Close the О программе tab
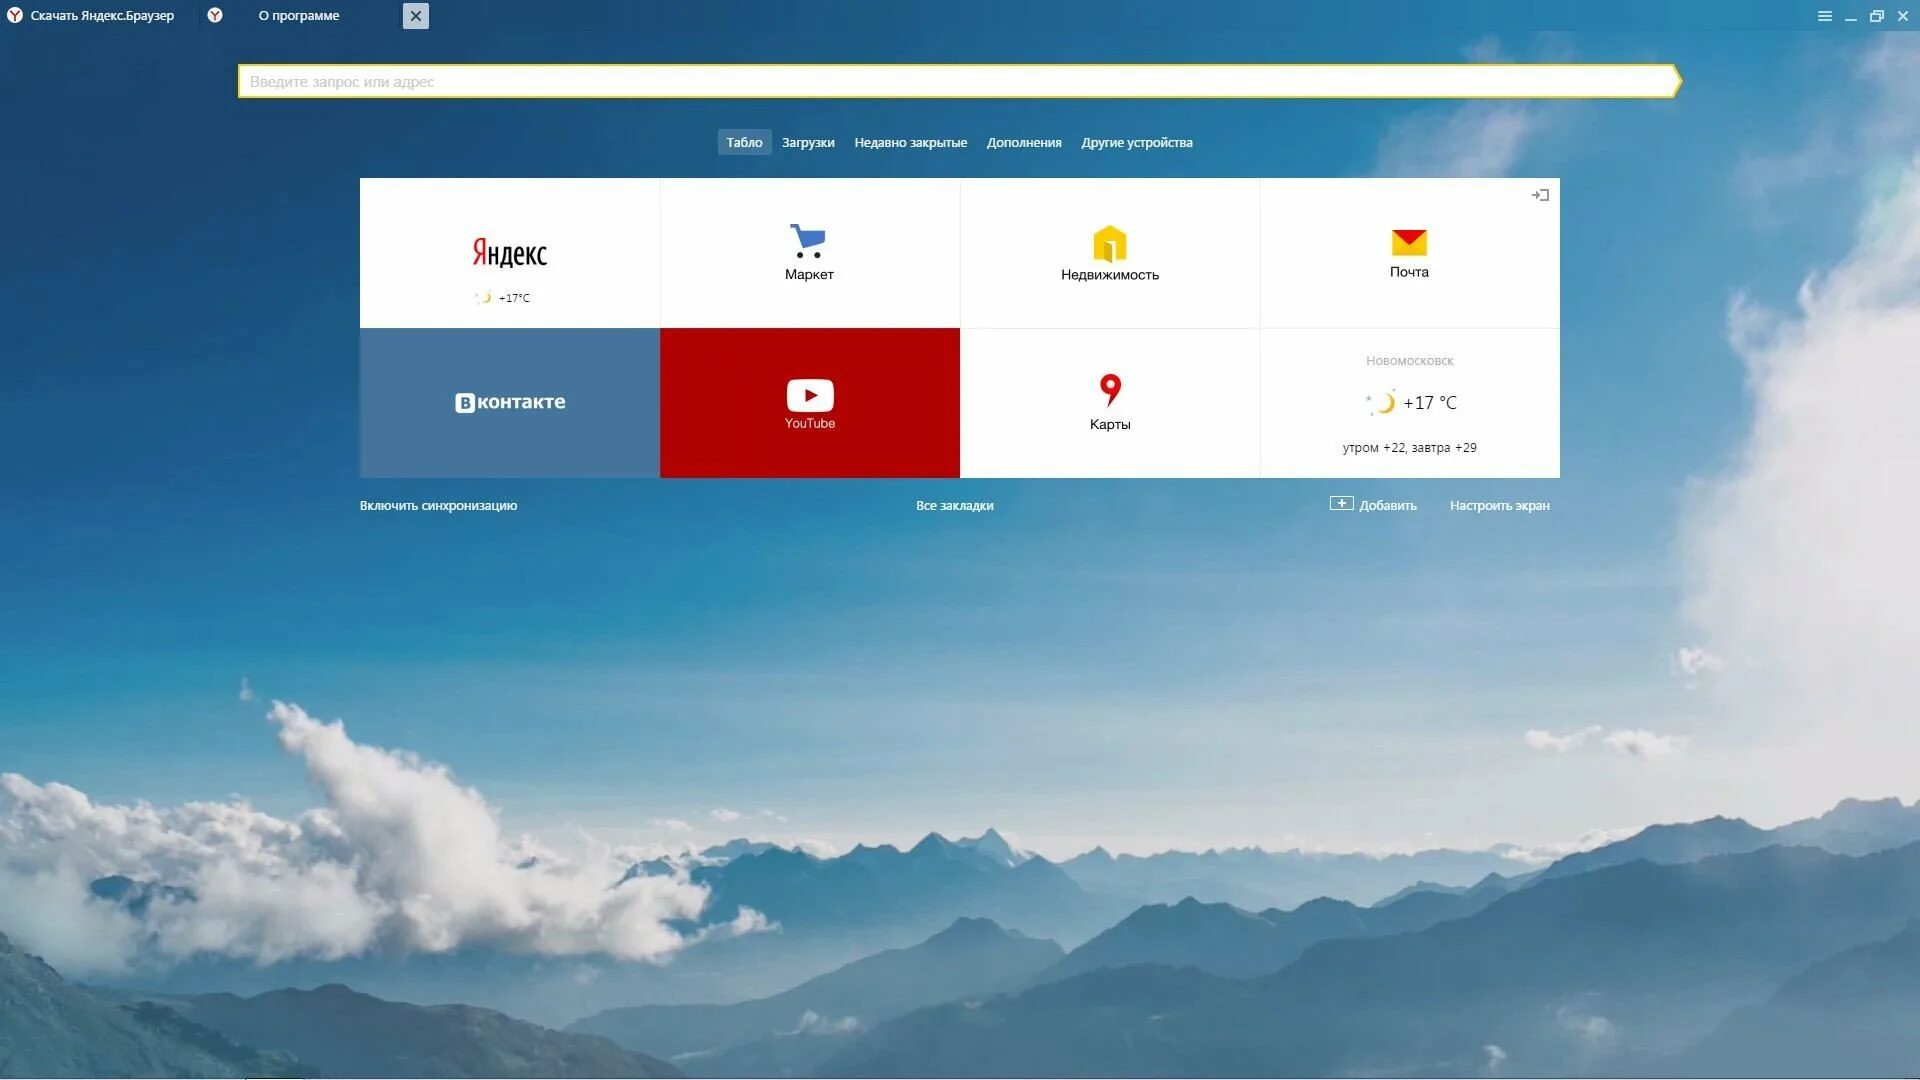The width and height of the screenshot is (1920, 1080). (x=415, y=16)
